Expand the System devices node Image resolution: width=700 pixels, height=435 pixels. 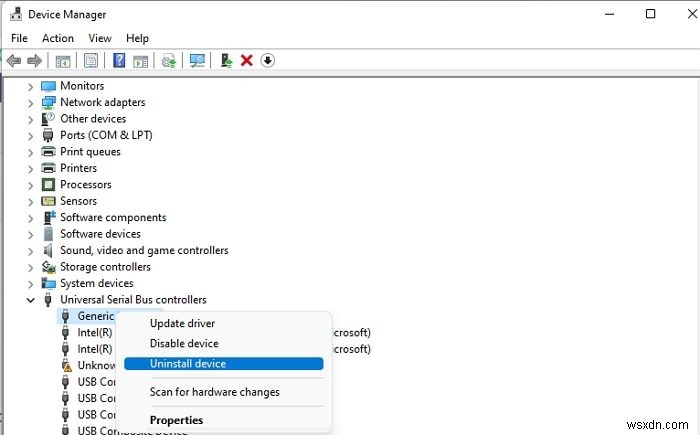(x=30, y=284)
